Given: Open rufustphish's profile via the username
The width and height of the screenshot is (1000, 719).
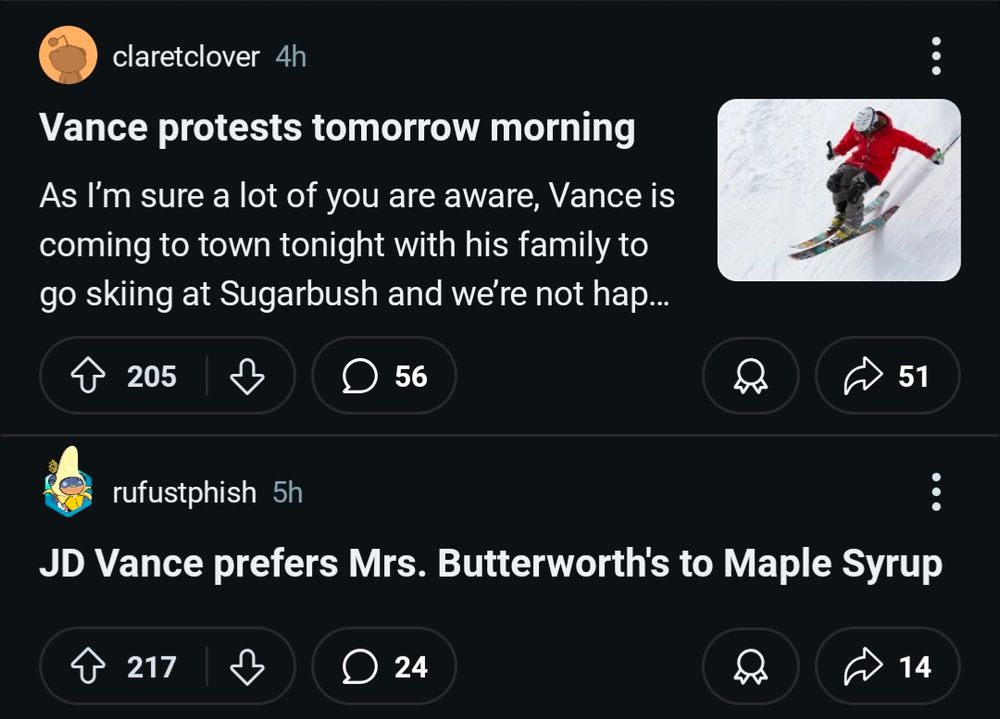Looking at the screenshot, I should click(184, 492).
